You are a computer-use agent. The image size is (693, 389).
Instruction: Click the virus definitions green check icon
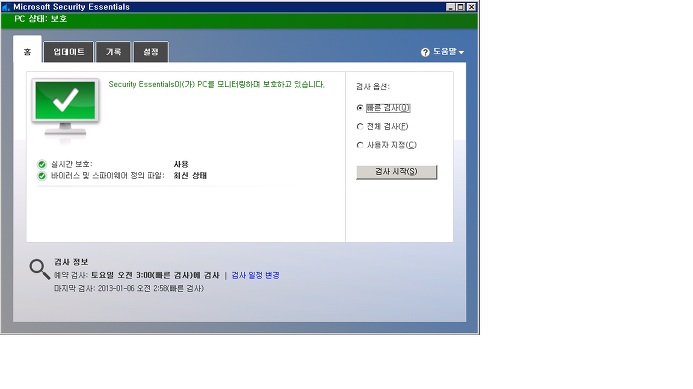42,176
